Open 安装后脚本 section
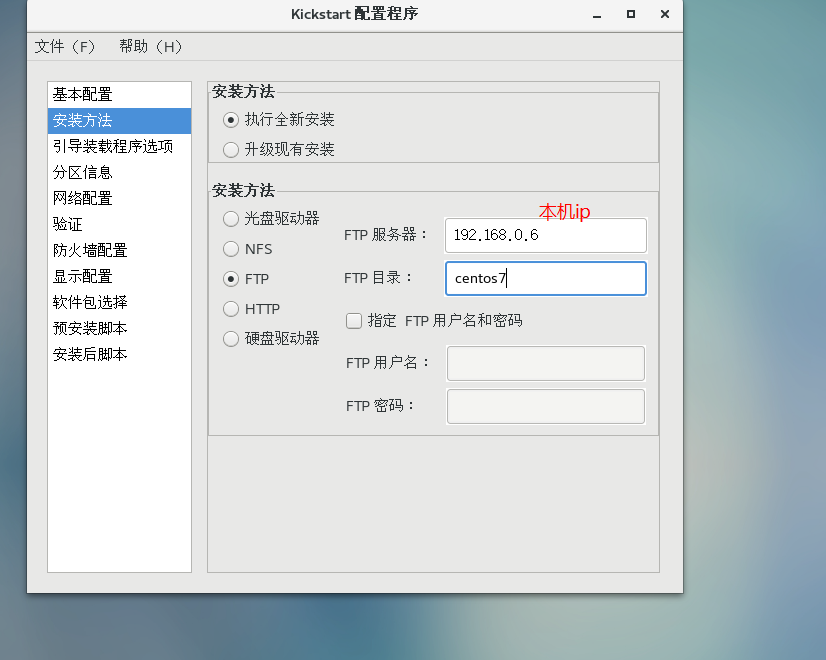The image size is (826, 660). click(120, 354)
